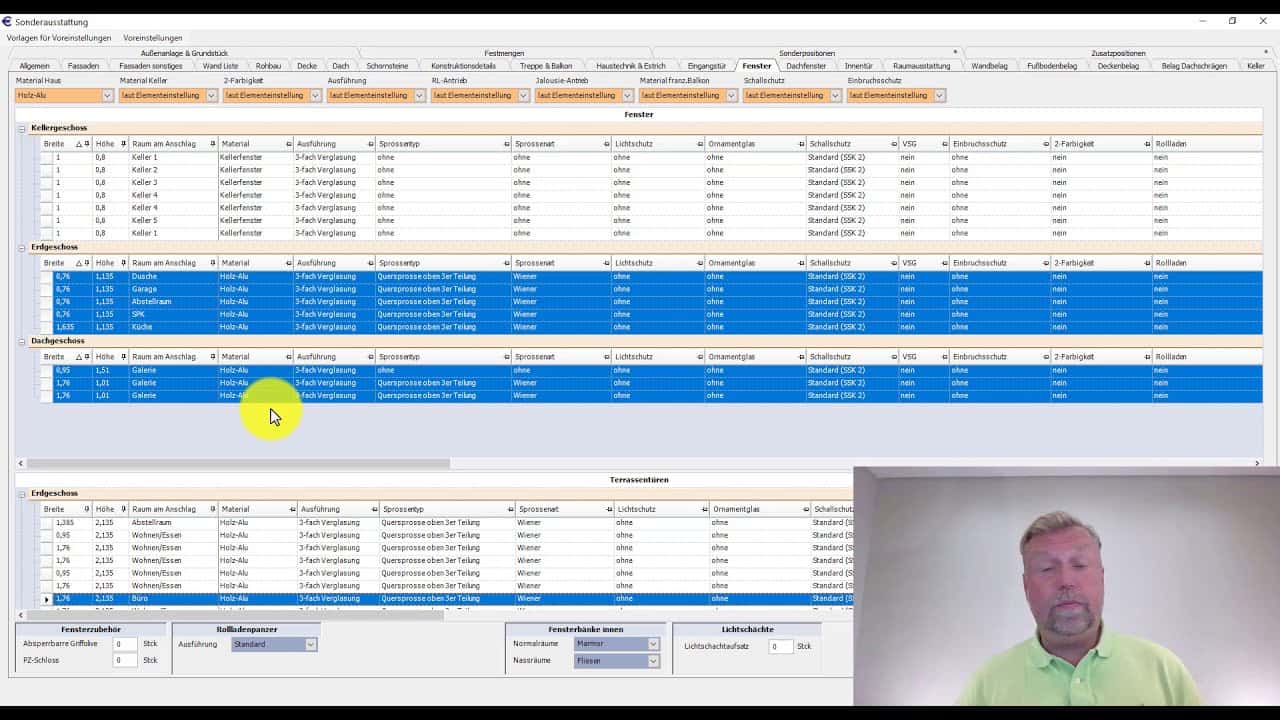
Task: Click filter icon on Kellergeschoss Sprossentyp column
Action: coord(506,144)
